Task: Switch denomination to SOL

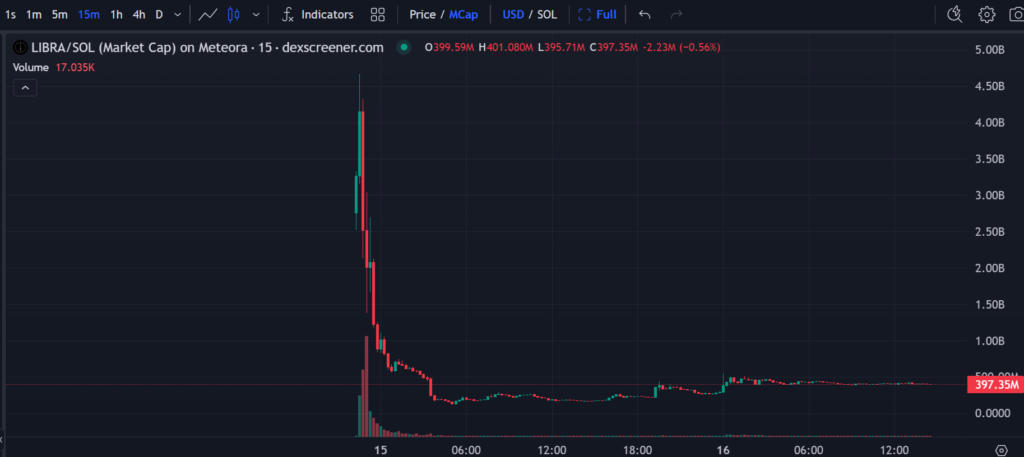Action: (x=549, y=15)
